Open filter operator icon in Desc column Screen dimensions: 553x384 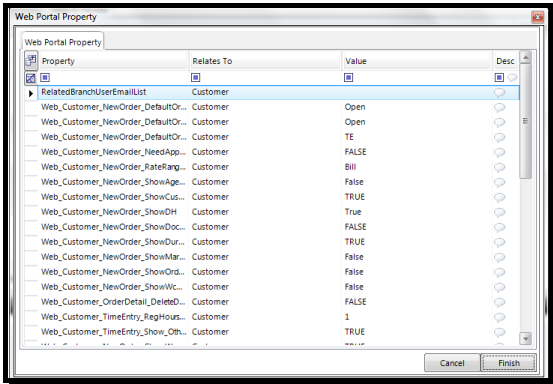(499, 78)
